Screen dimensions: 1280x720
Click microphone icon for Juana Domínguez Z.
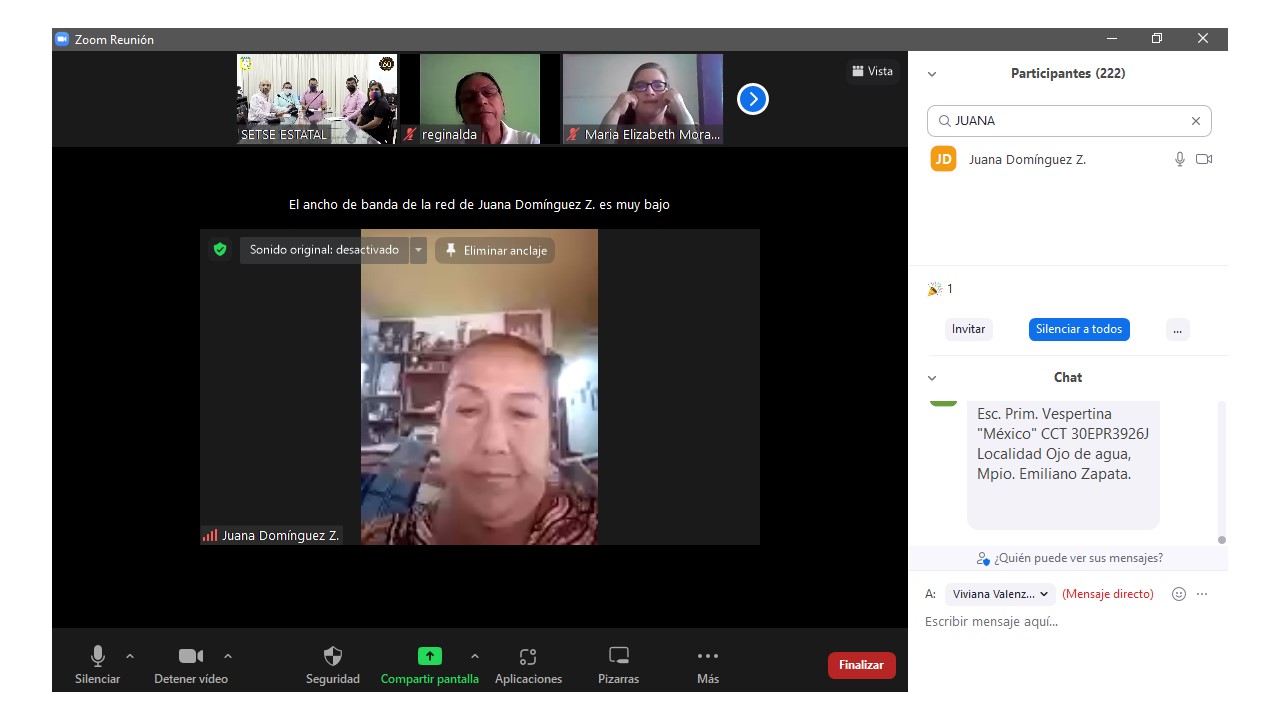coord(1180,159)
